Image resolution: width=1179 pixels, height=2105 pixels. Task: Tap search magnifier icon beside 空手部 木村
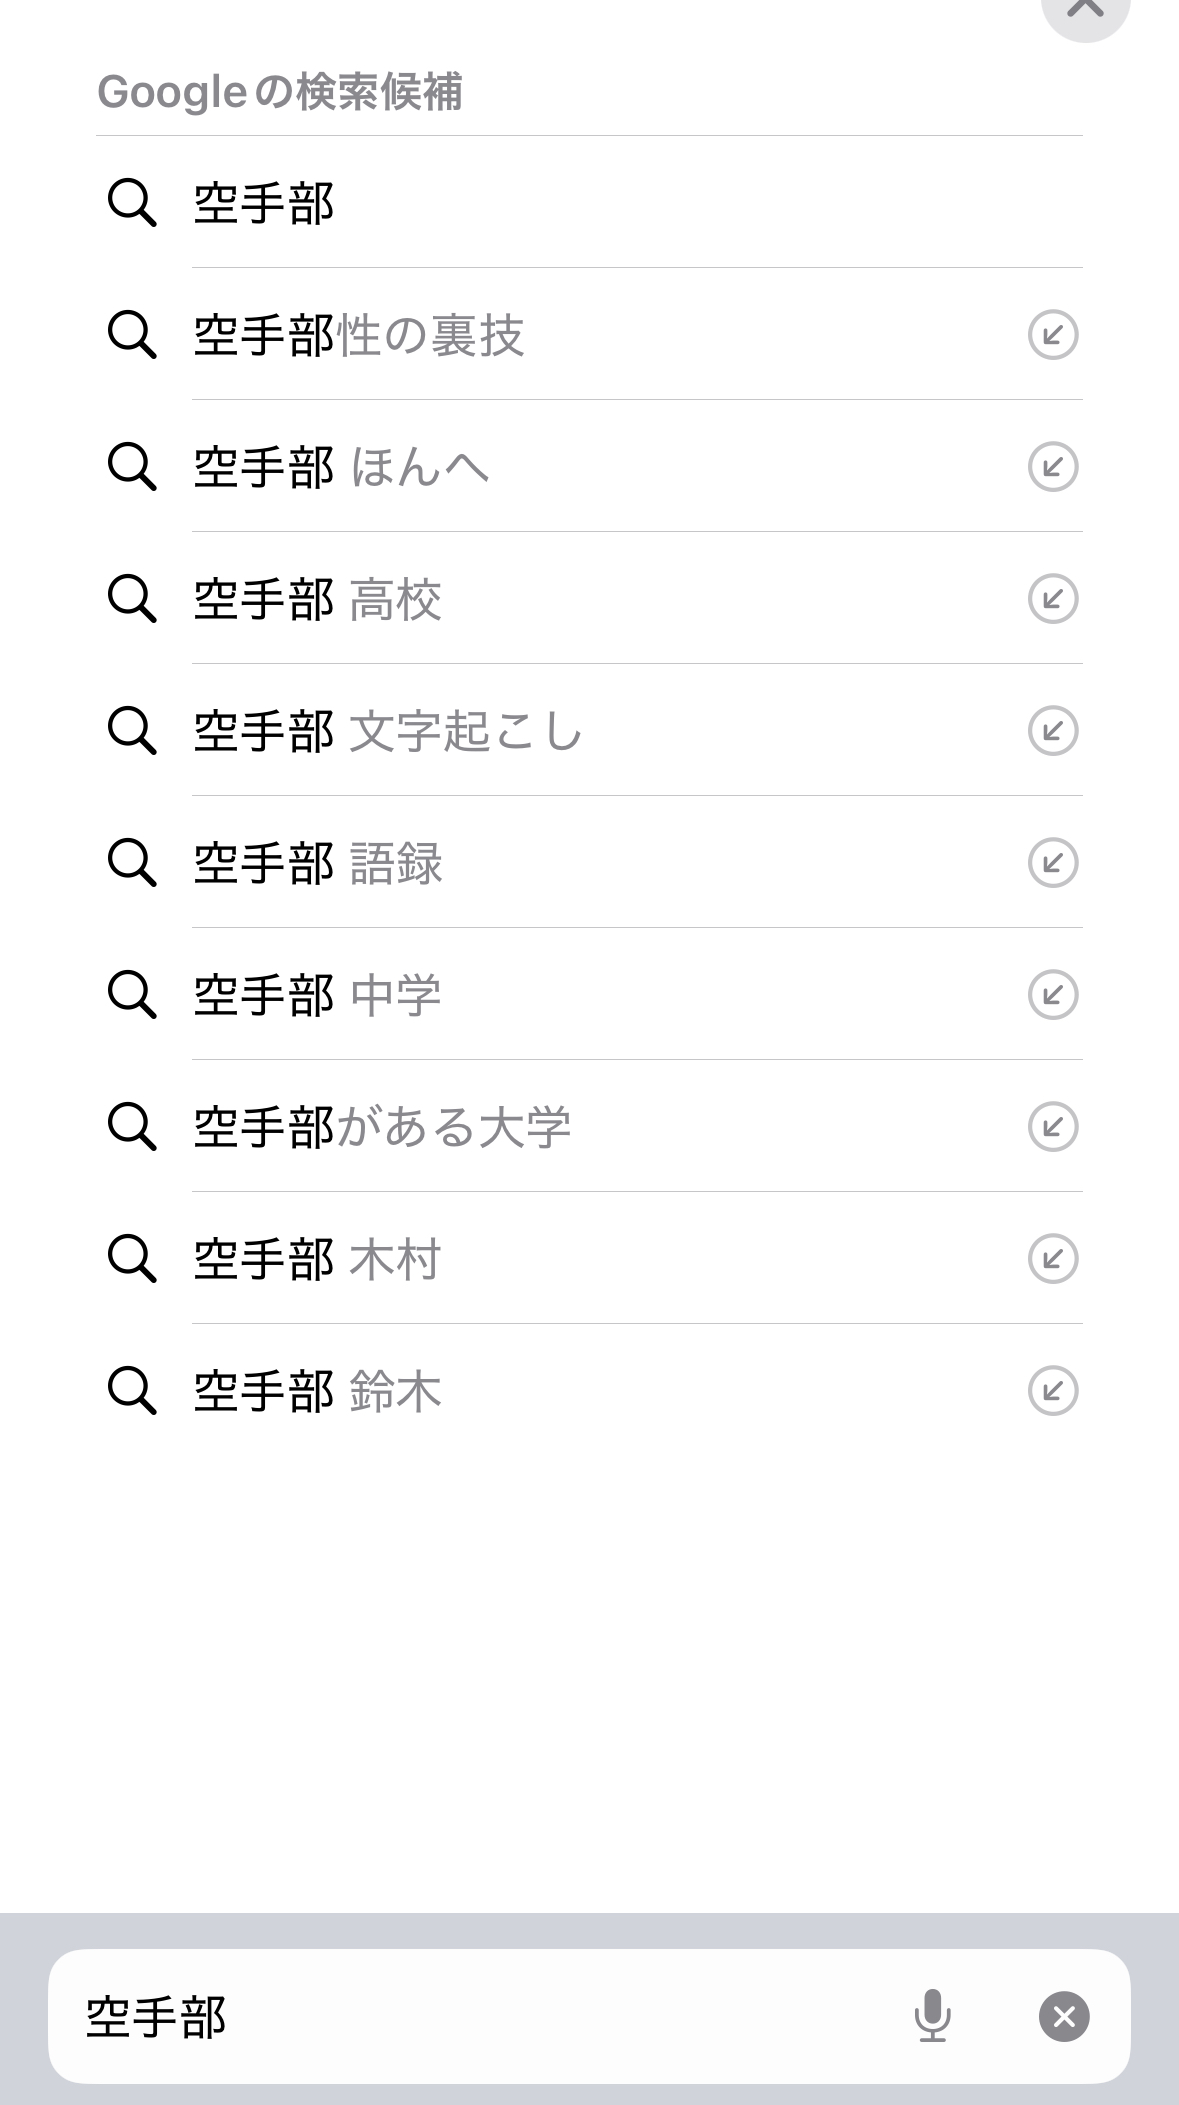point(132,1258)
